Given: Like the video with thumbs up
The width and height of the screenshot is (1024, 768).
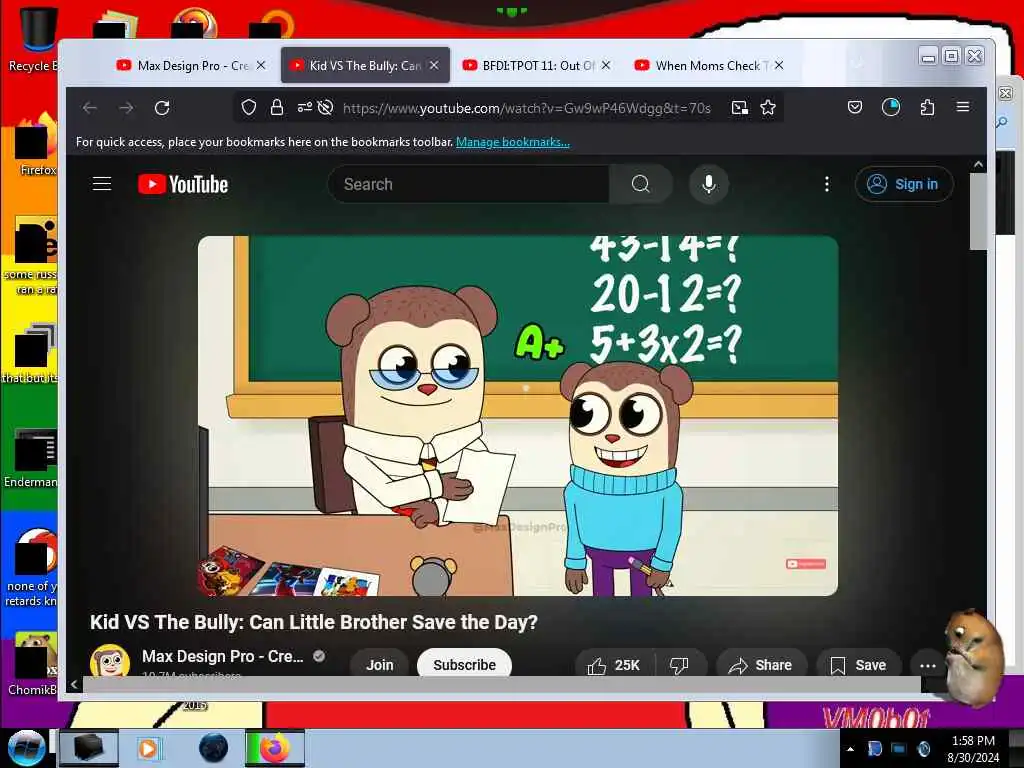Looking at the screenshot, I should [615, 665].
